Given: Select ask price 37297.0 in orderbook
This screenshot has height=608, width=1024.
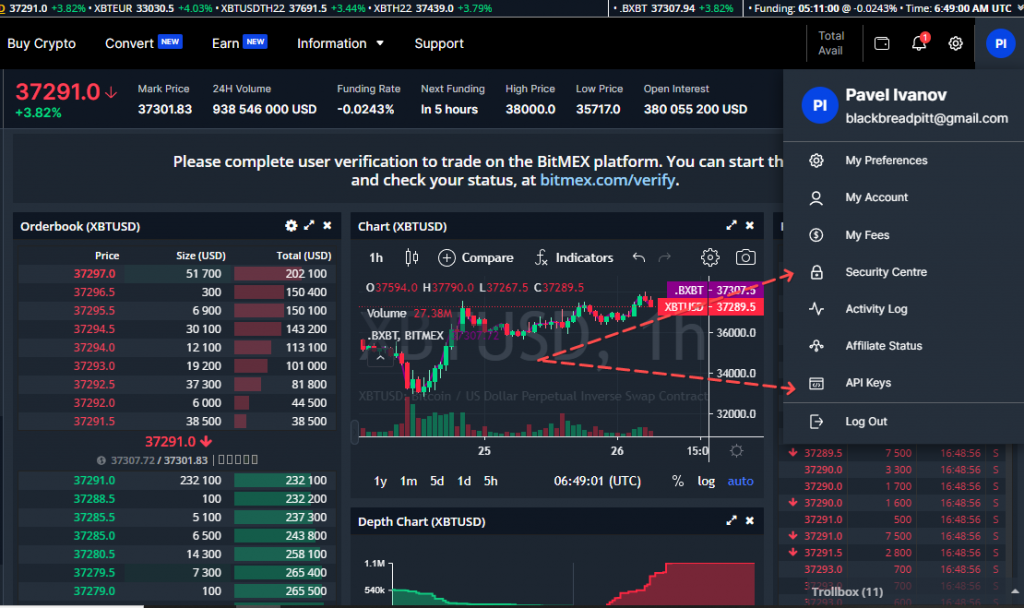Looking at the screenshot, I should tap(95, 274).
